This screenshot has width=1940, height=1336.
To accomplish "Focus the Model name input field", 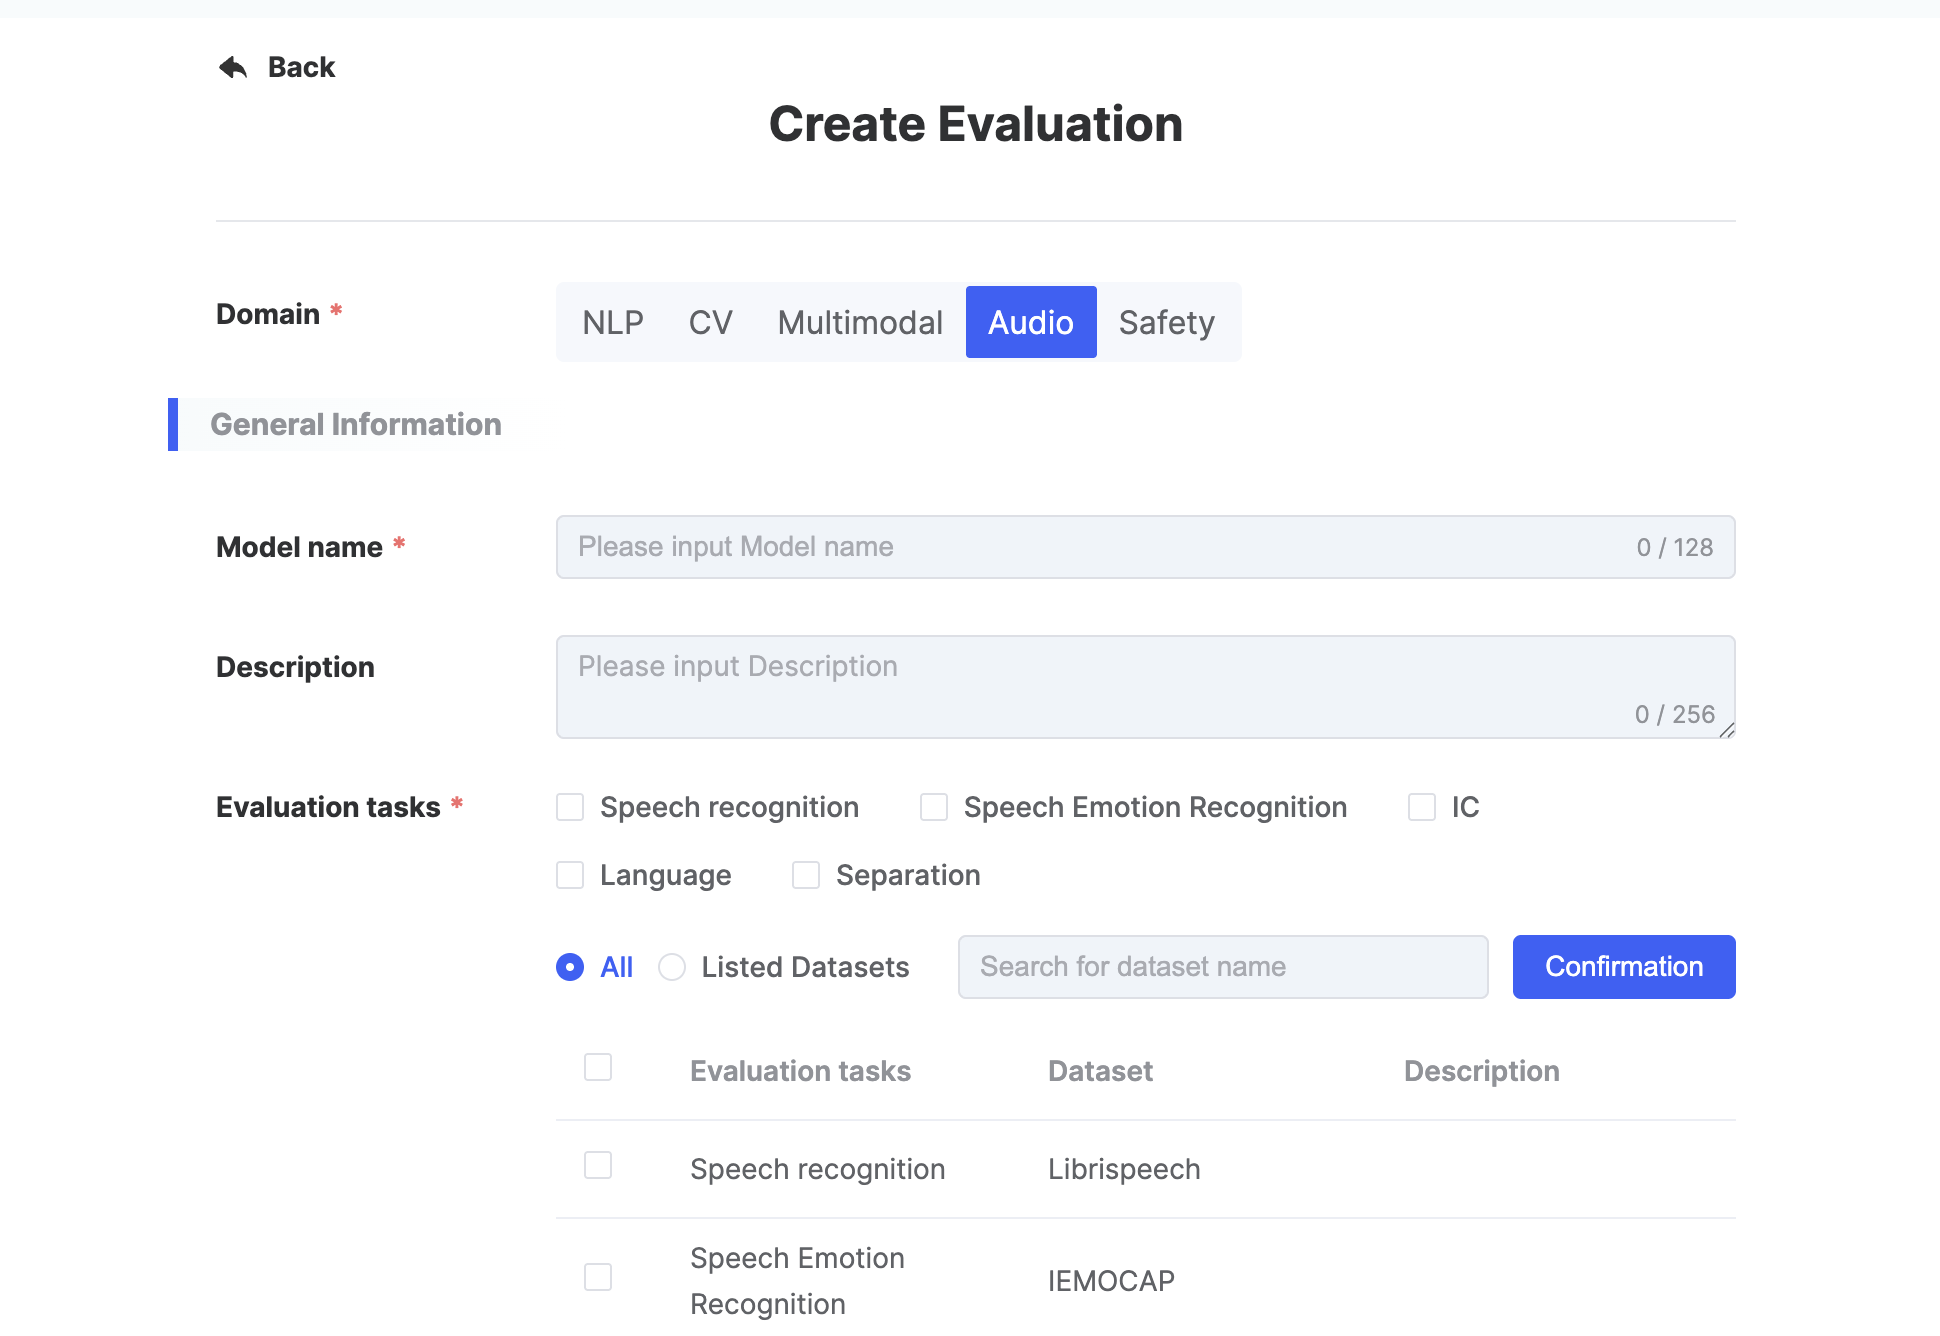I will click(1100, 547).
